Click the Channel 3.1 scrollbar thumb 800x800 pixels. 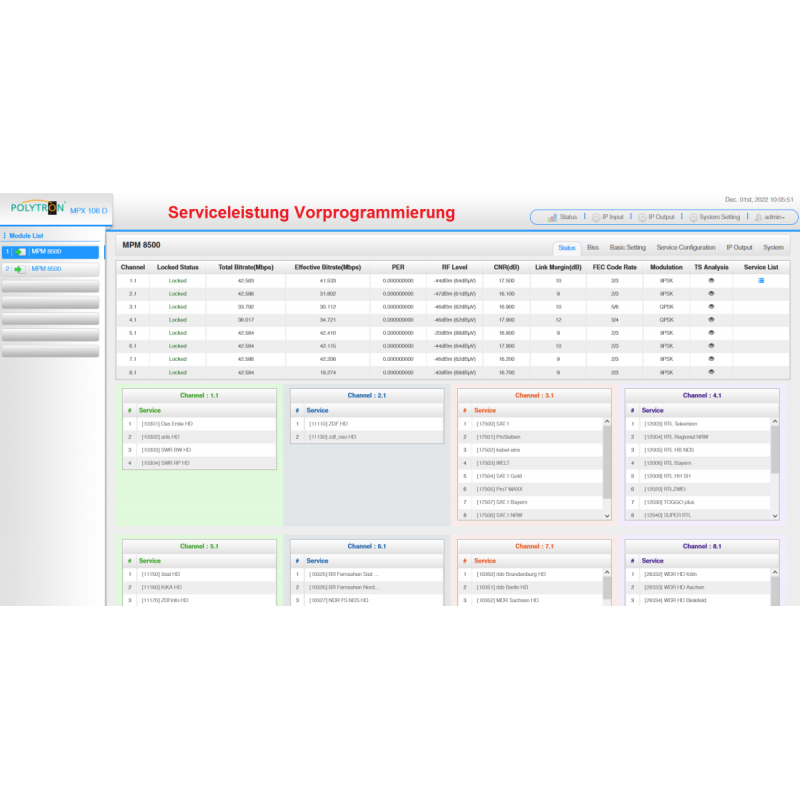tap(607, 462)
